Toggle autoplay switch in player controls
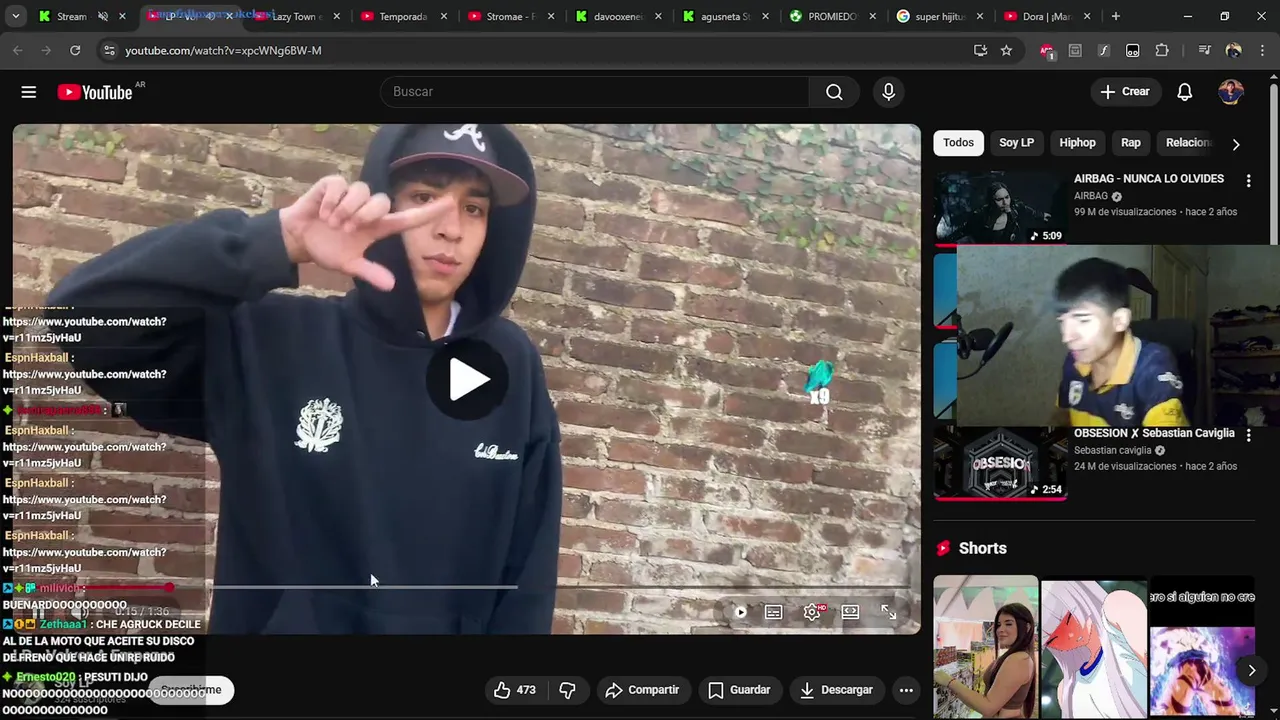Viewport: 1280px width, 720px height. pyautogui.click(x=740, y=612)
